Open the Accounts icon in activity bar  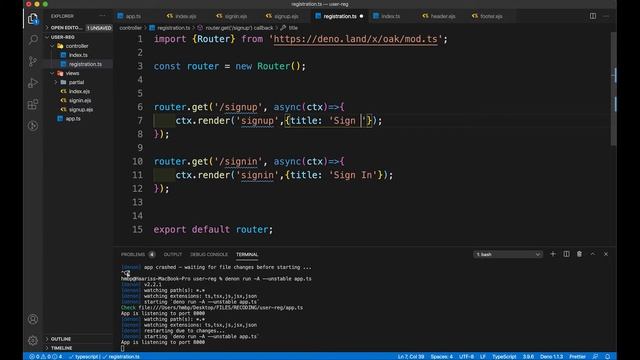click(x=33, y=319)
